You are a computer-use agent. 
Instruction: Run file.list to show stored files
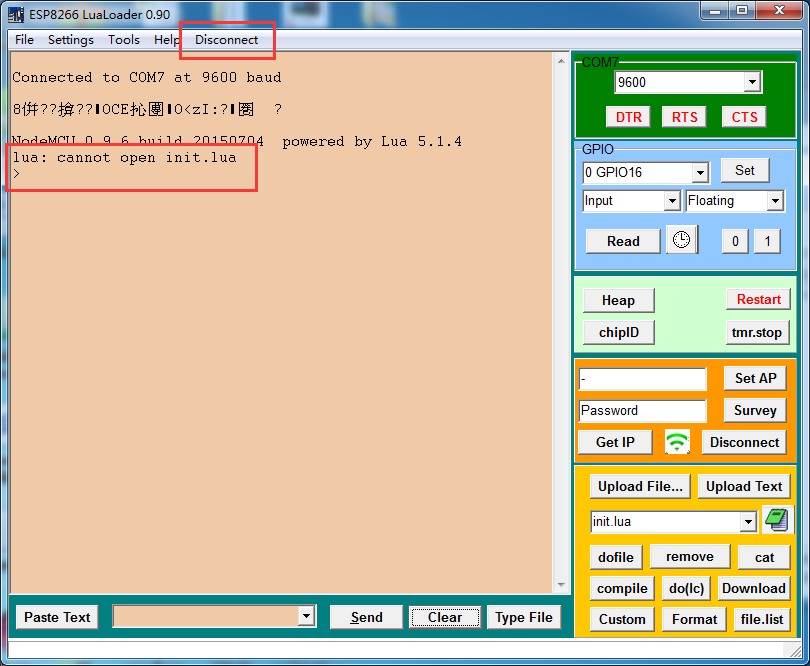(762, 619)
